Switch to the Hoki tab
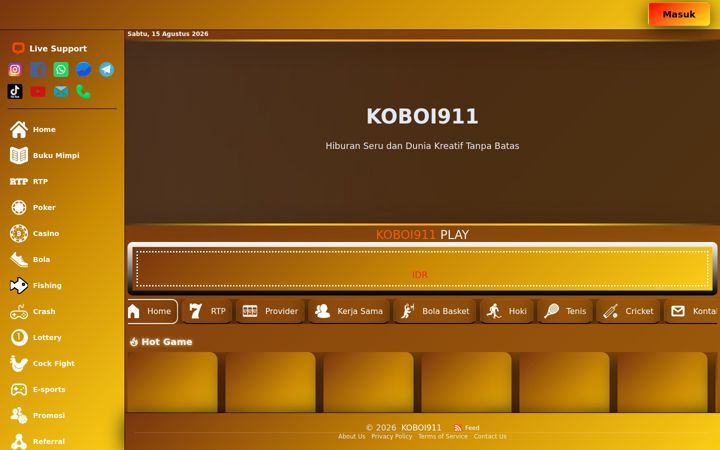Image resolution: width=720 pixels, height=450 pixels. (x=507, y=311)
